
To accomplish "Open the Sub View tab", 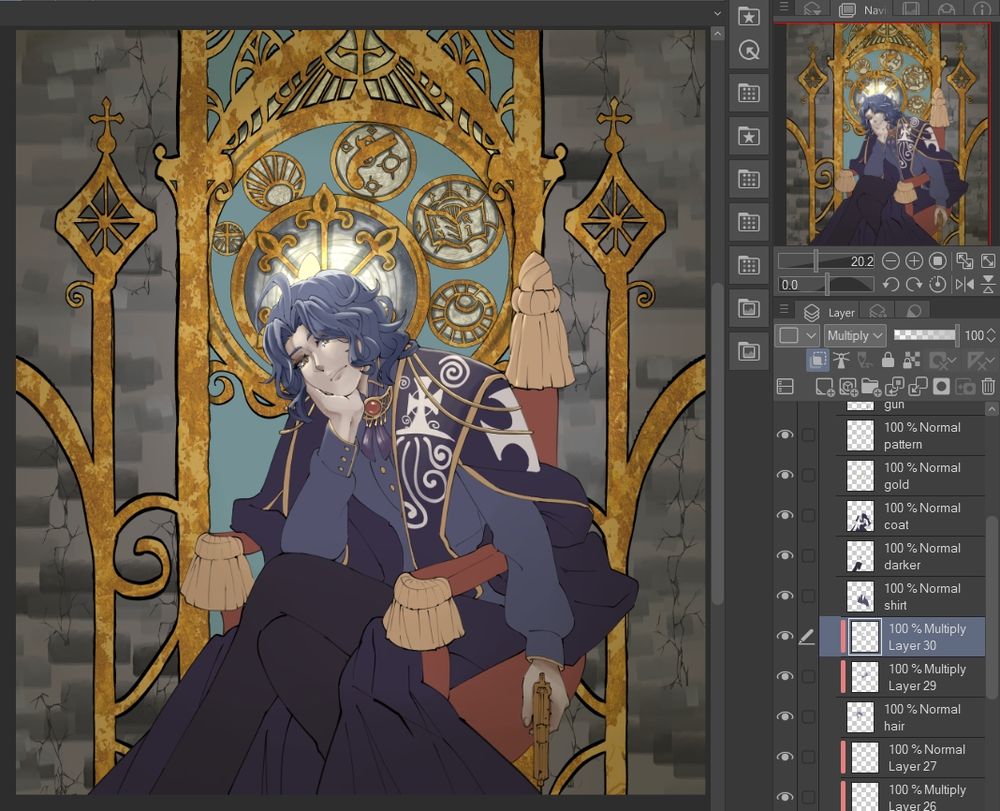I will click(x=911, y=9).
